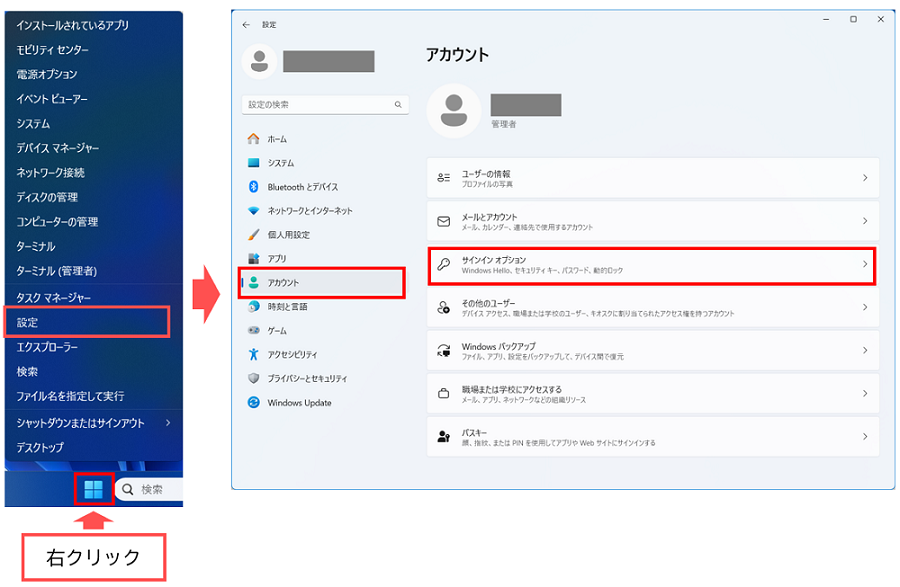The width and height of the screenshot is (900, 587).
Task: Expand シャットダウンまたはサインアウト submenu arrow
Action: [x=168, y=423]
